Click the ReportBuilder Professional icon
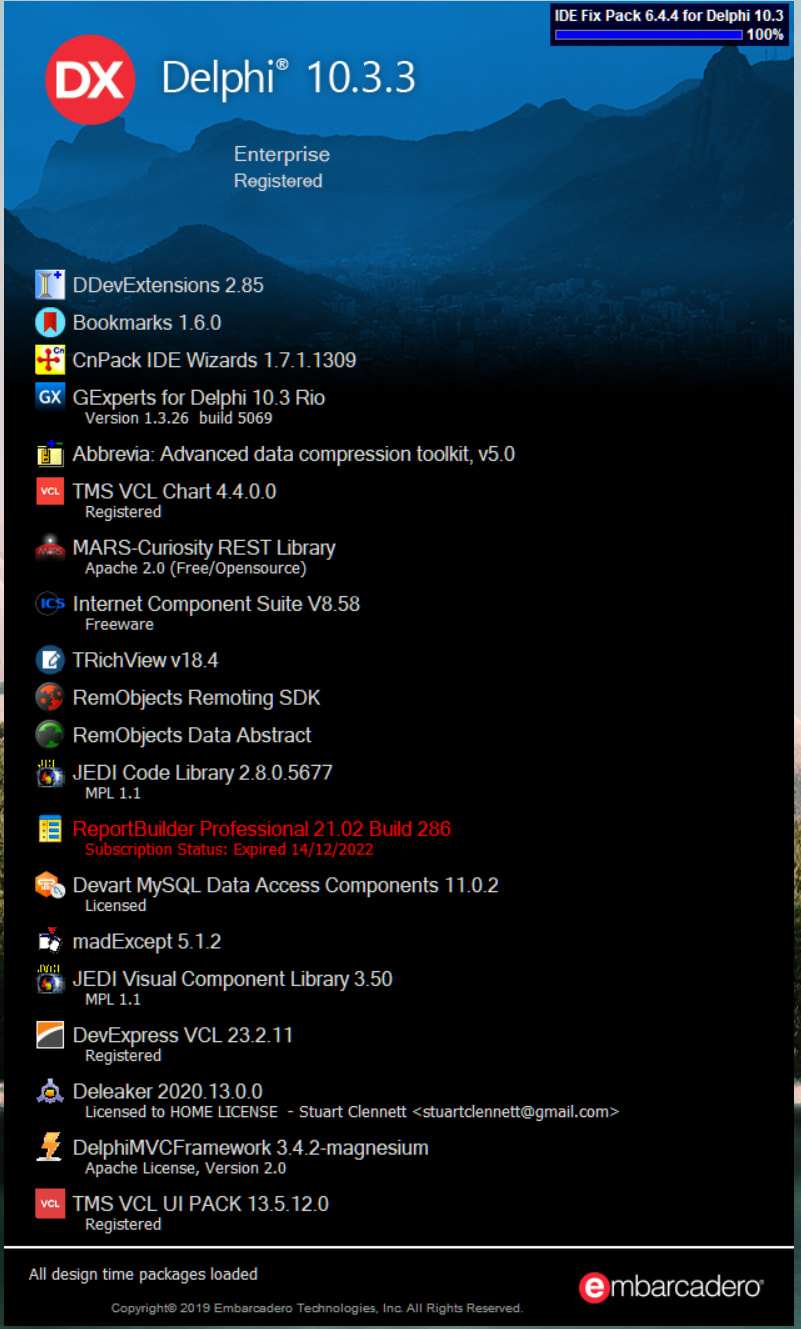Viewport: 801px width, 1329px height. (50, 829)
